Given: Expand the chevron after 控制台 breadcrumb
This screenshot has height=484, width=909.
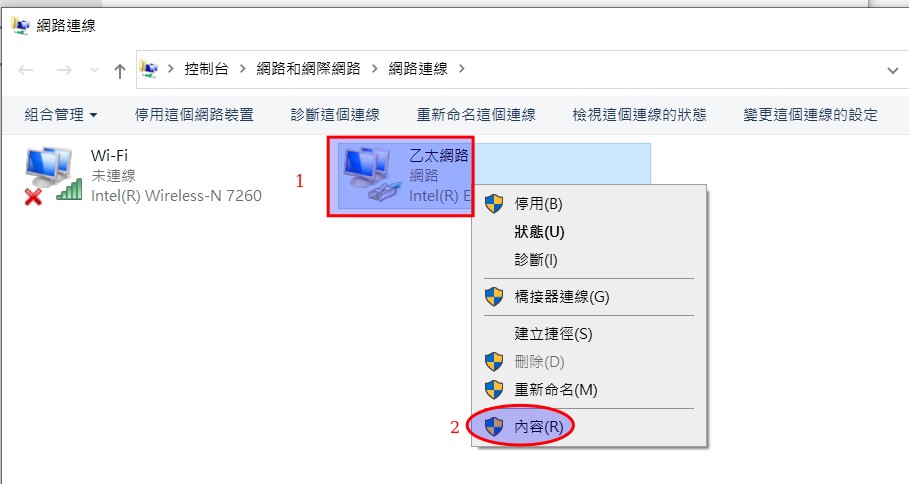Looking at the screenshot, I should pos(242,69).
